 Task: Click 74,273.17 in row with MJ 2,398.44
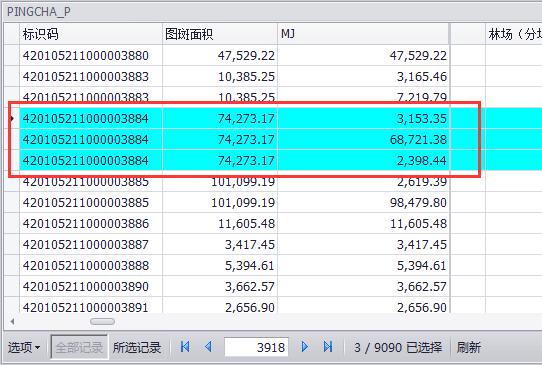(x=220, y=161)
